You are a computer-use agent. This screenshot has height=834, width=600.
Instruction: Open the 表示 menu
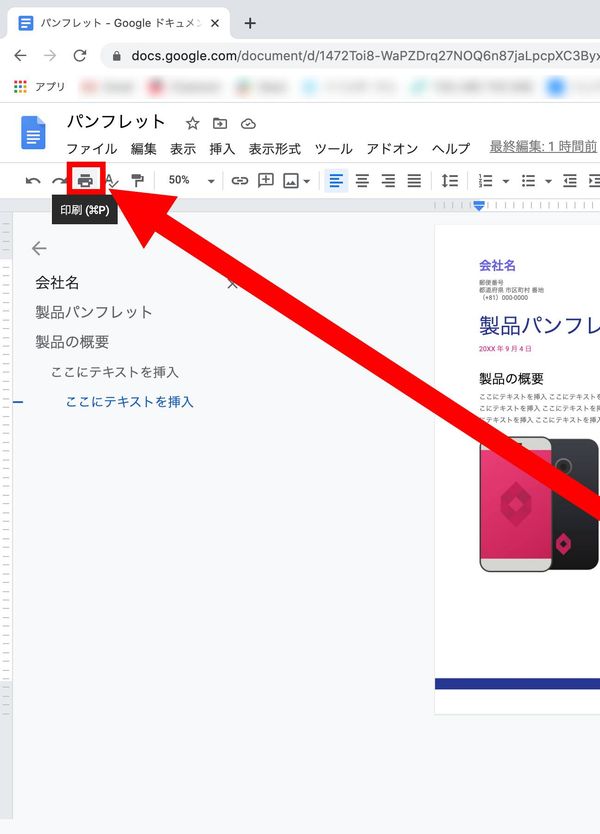(183, 148)
